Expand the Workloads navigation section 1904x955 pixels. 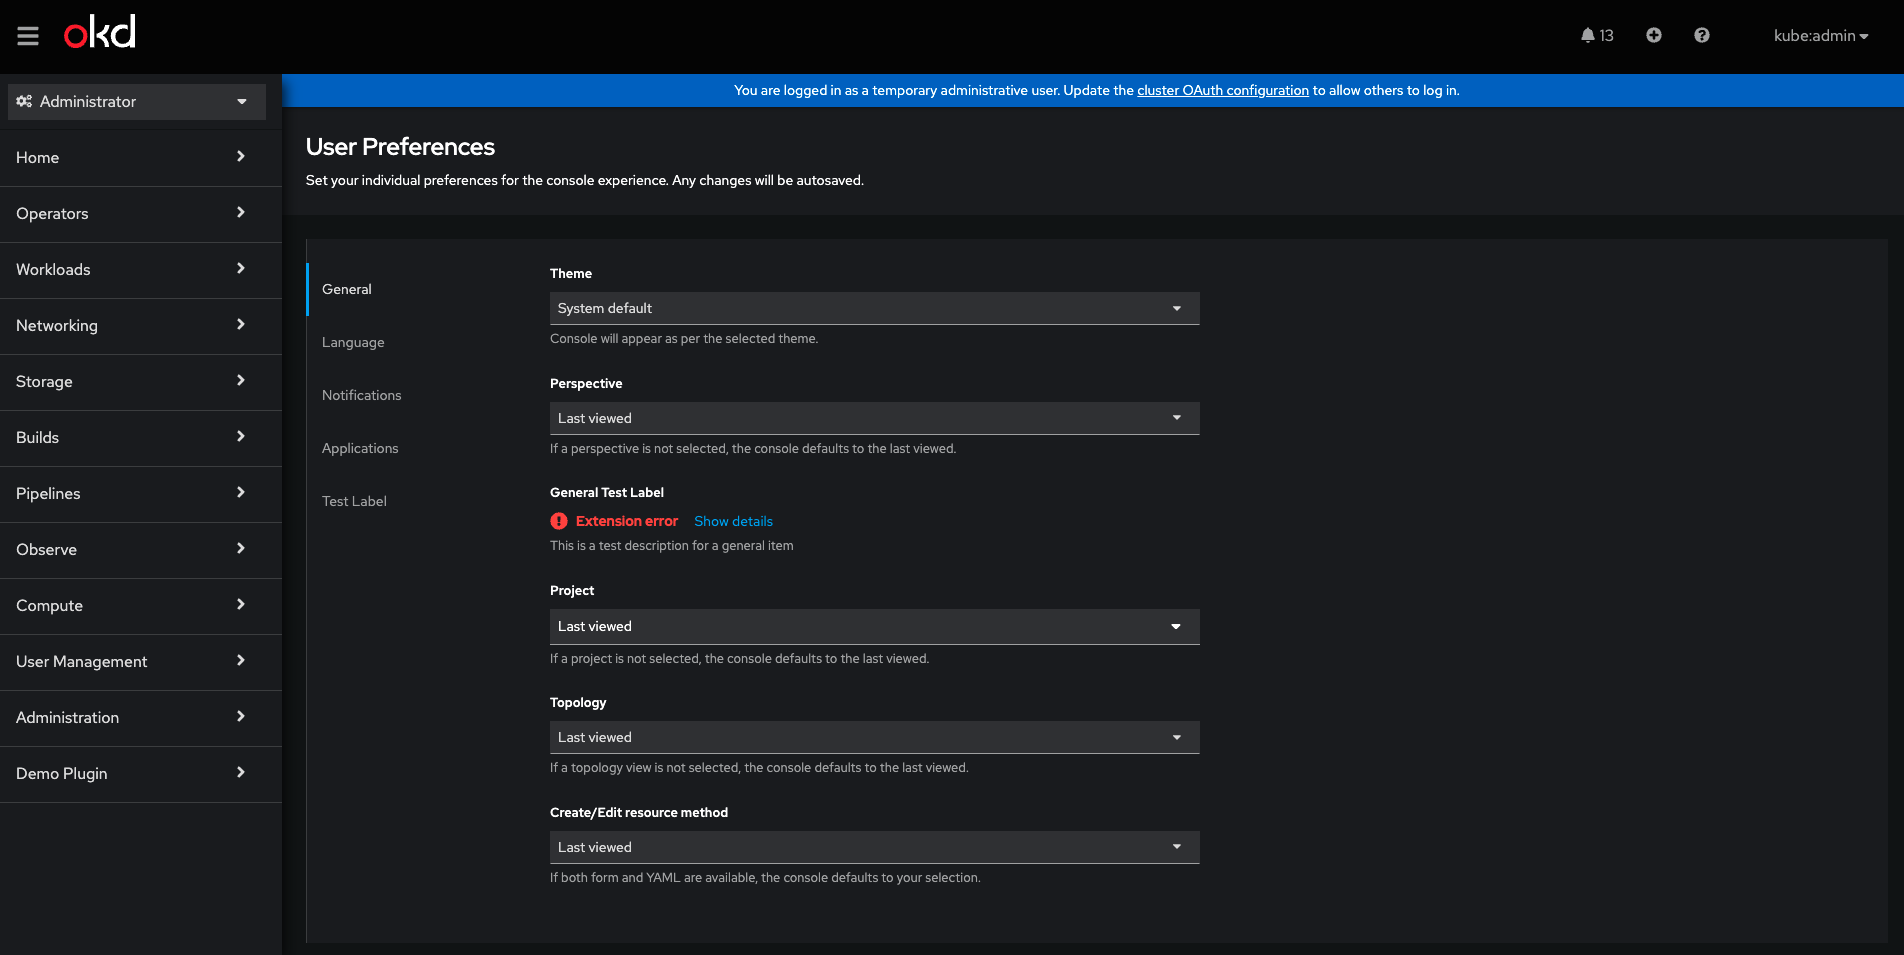(x=130, y=270)
